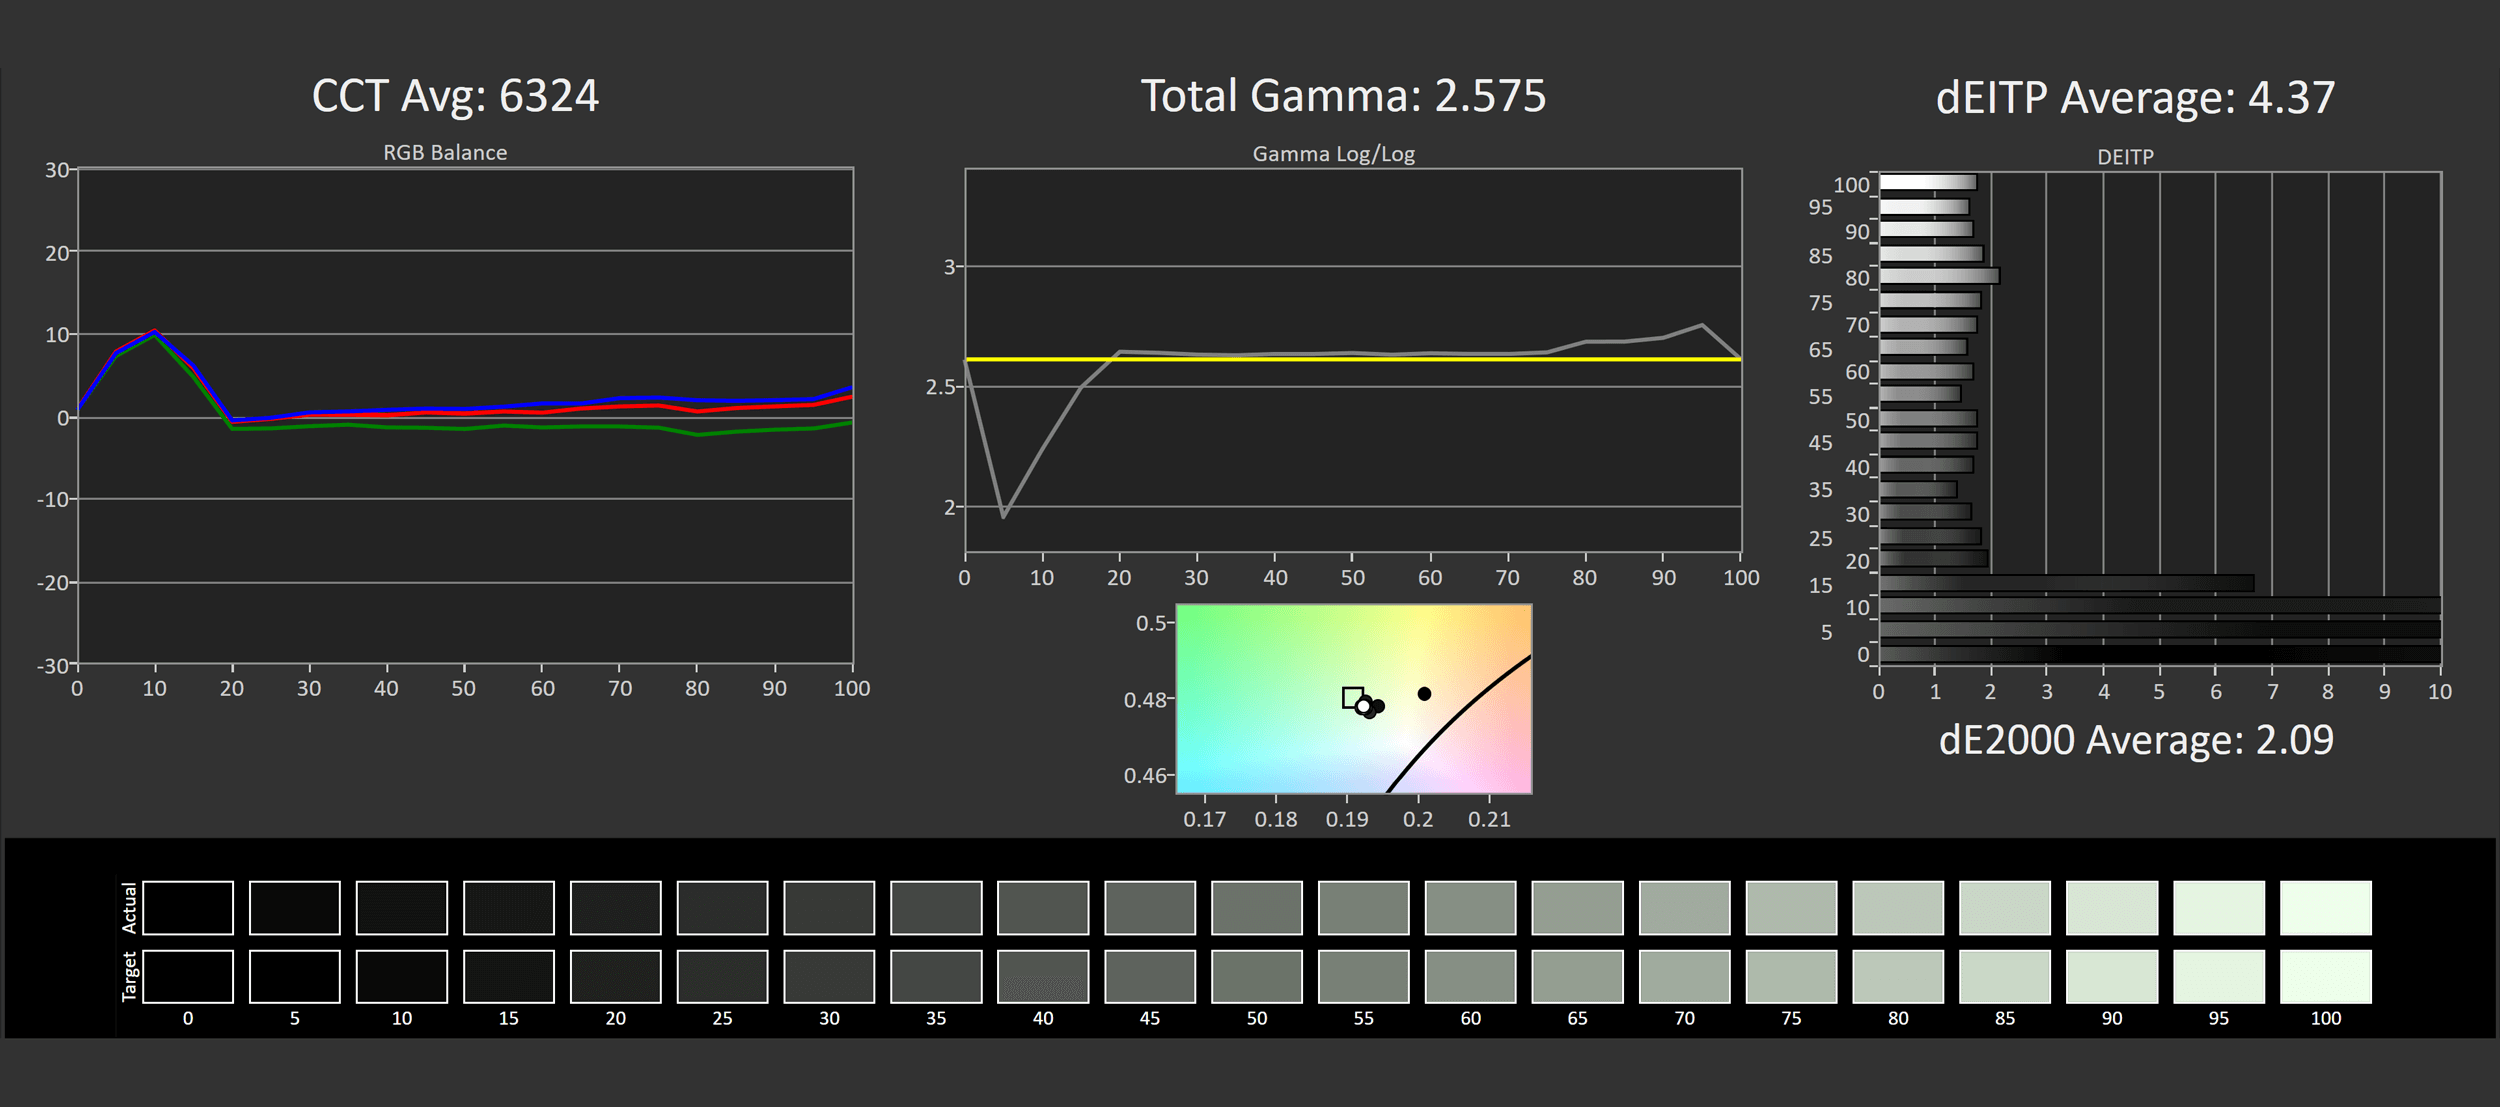Click the white circle marker on chromaticity chart
2500x1107 pixels.
point(1363,706)
